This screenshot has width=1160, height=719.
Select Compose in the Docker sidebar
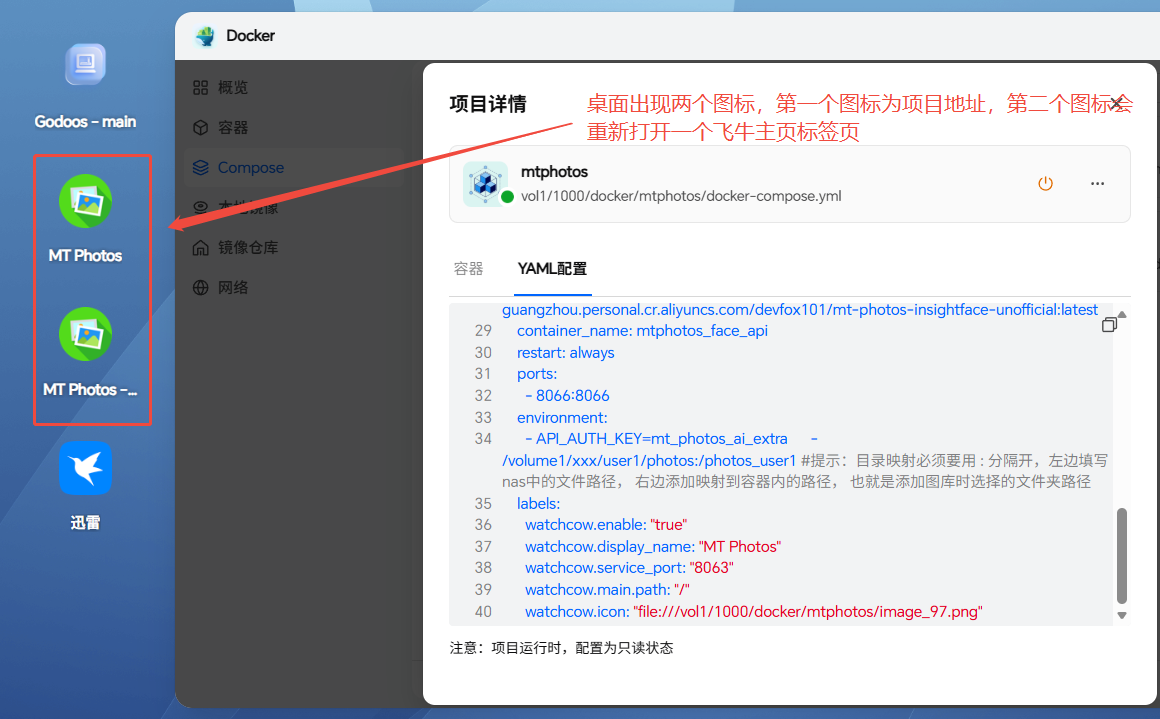pos(293,167)
